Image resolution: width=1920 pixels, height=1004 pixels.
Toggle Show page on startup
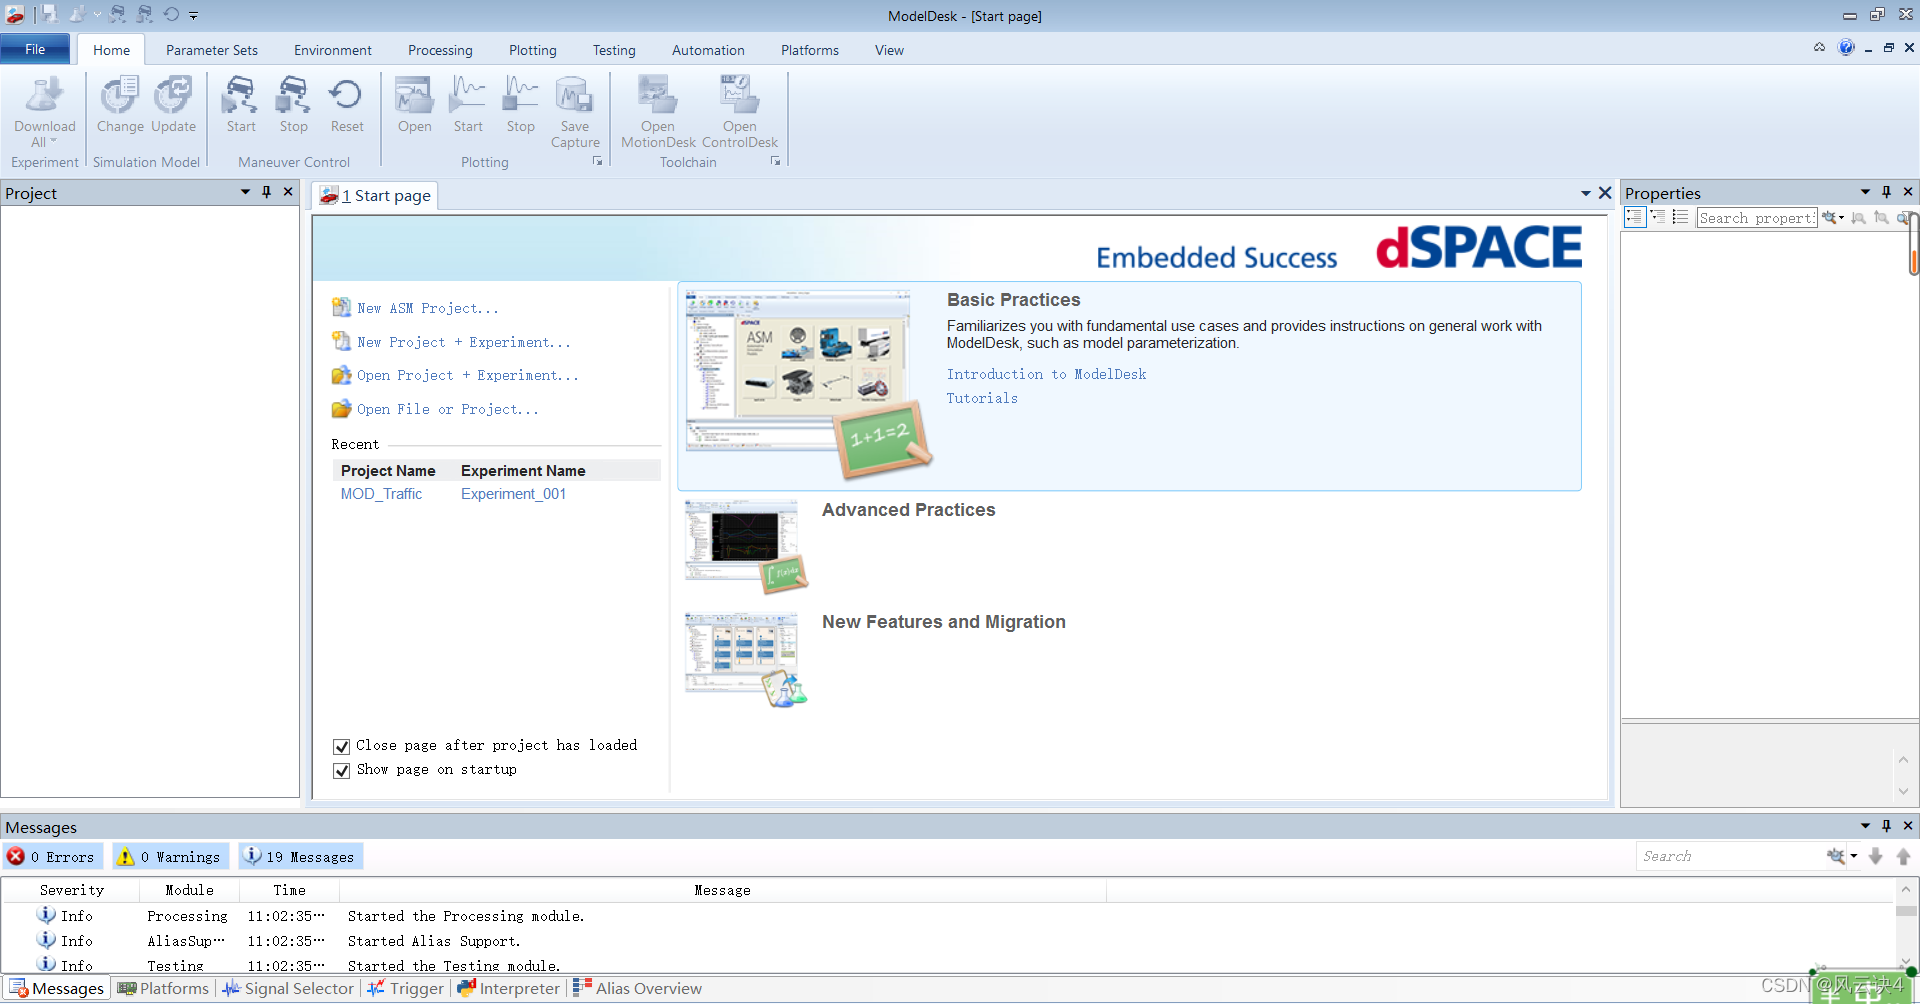click(341, 771)
